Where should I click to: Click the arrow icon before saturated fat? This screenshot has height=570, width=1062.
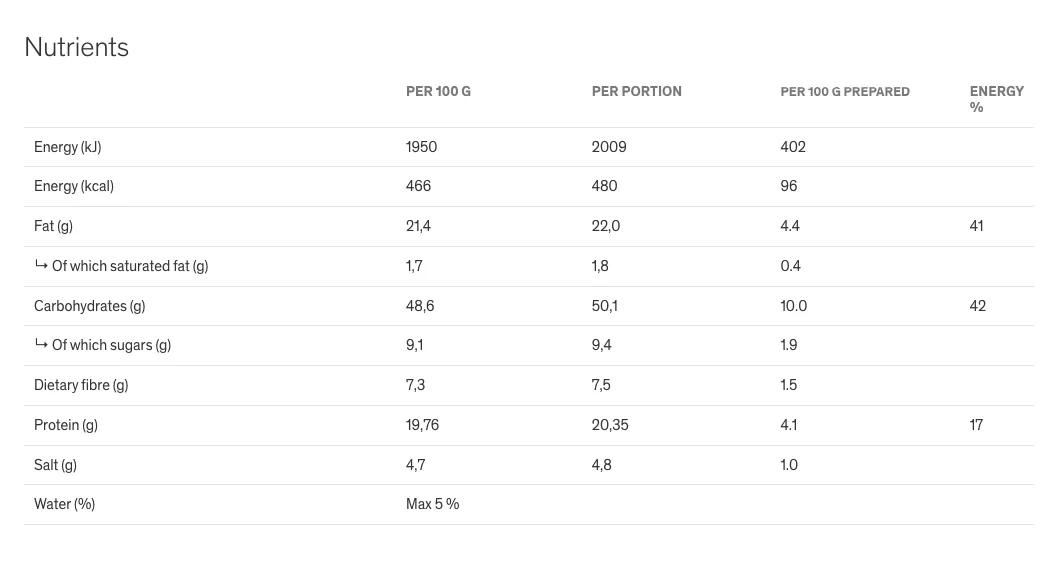(x=41, y=265)
